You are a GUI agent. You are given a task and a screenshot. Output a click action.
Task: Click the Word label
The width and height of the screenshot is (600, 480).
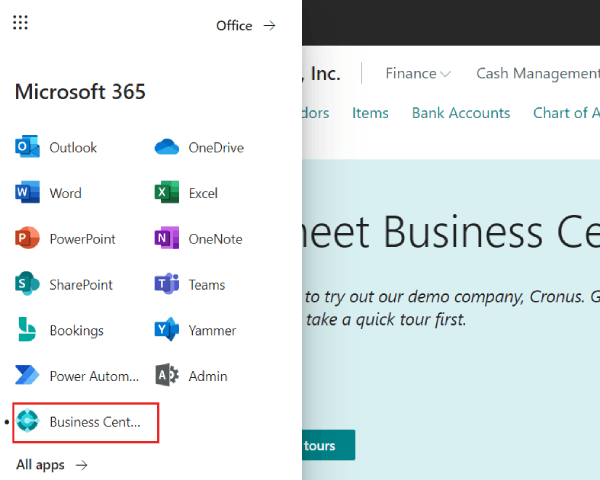[65, 193]
